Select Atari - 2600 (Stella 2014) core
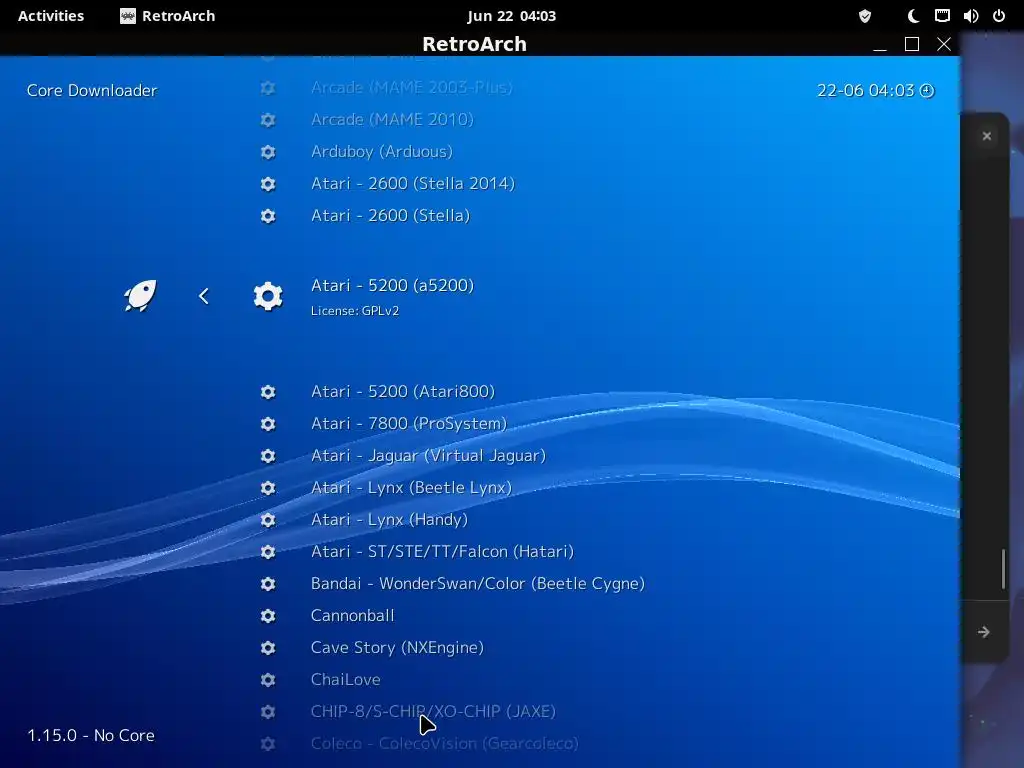 [x=413, y=184]
